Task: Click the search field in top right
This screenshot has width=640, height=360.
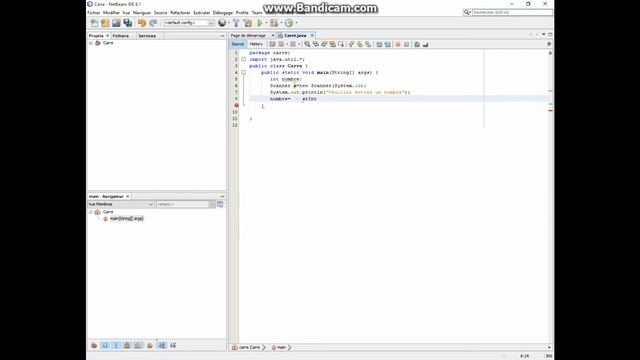Action: (x=512, y=13)
